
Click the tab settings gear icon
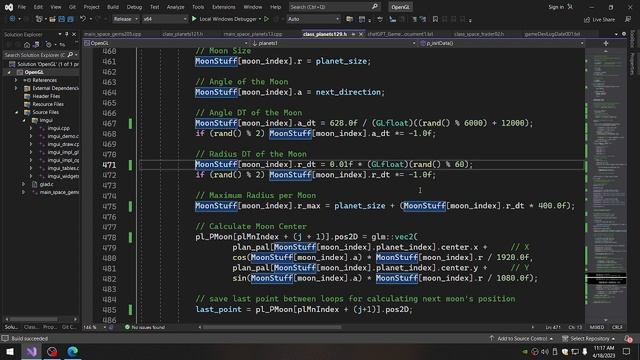624,34
